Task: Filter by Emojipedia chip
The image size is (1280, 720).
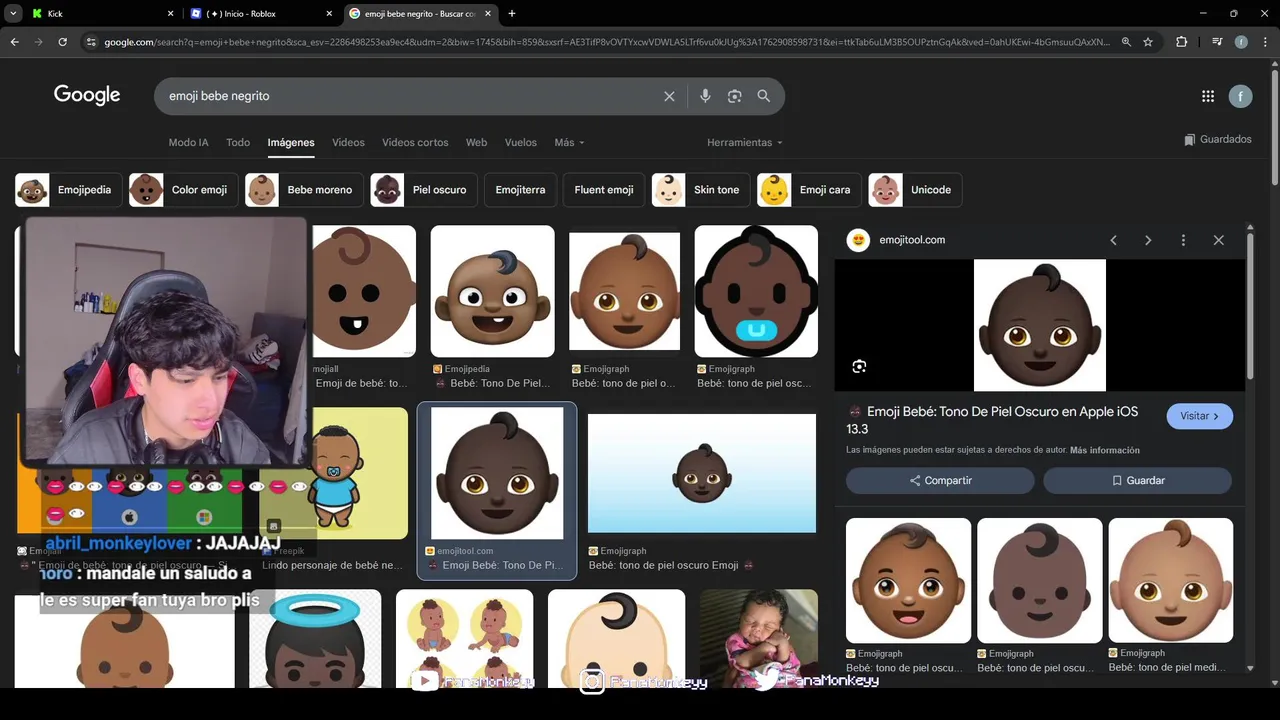Action: (x=69, y=190)
